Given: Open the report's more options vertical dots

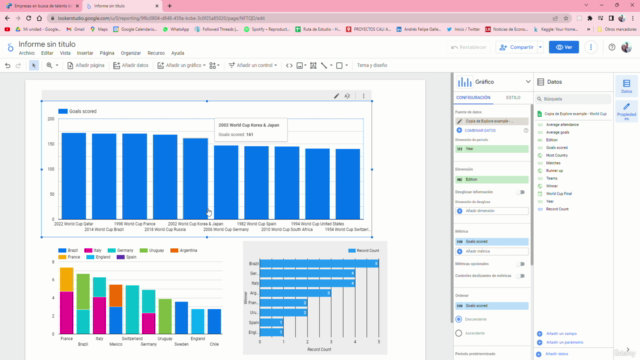Looking at the screenshot, I should (x=591, y=47).
